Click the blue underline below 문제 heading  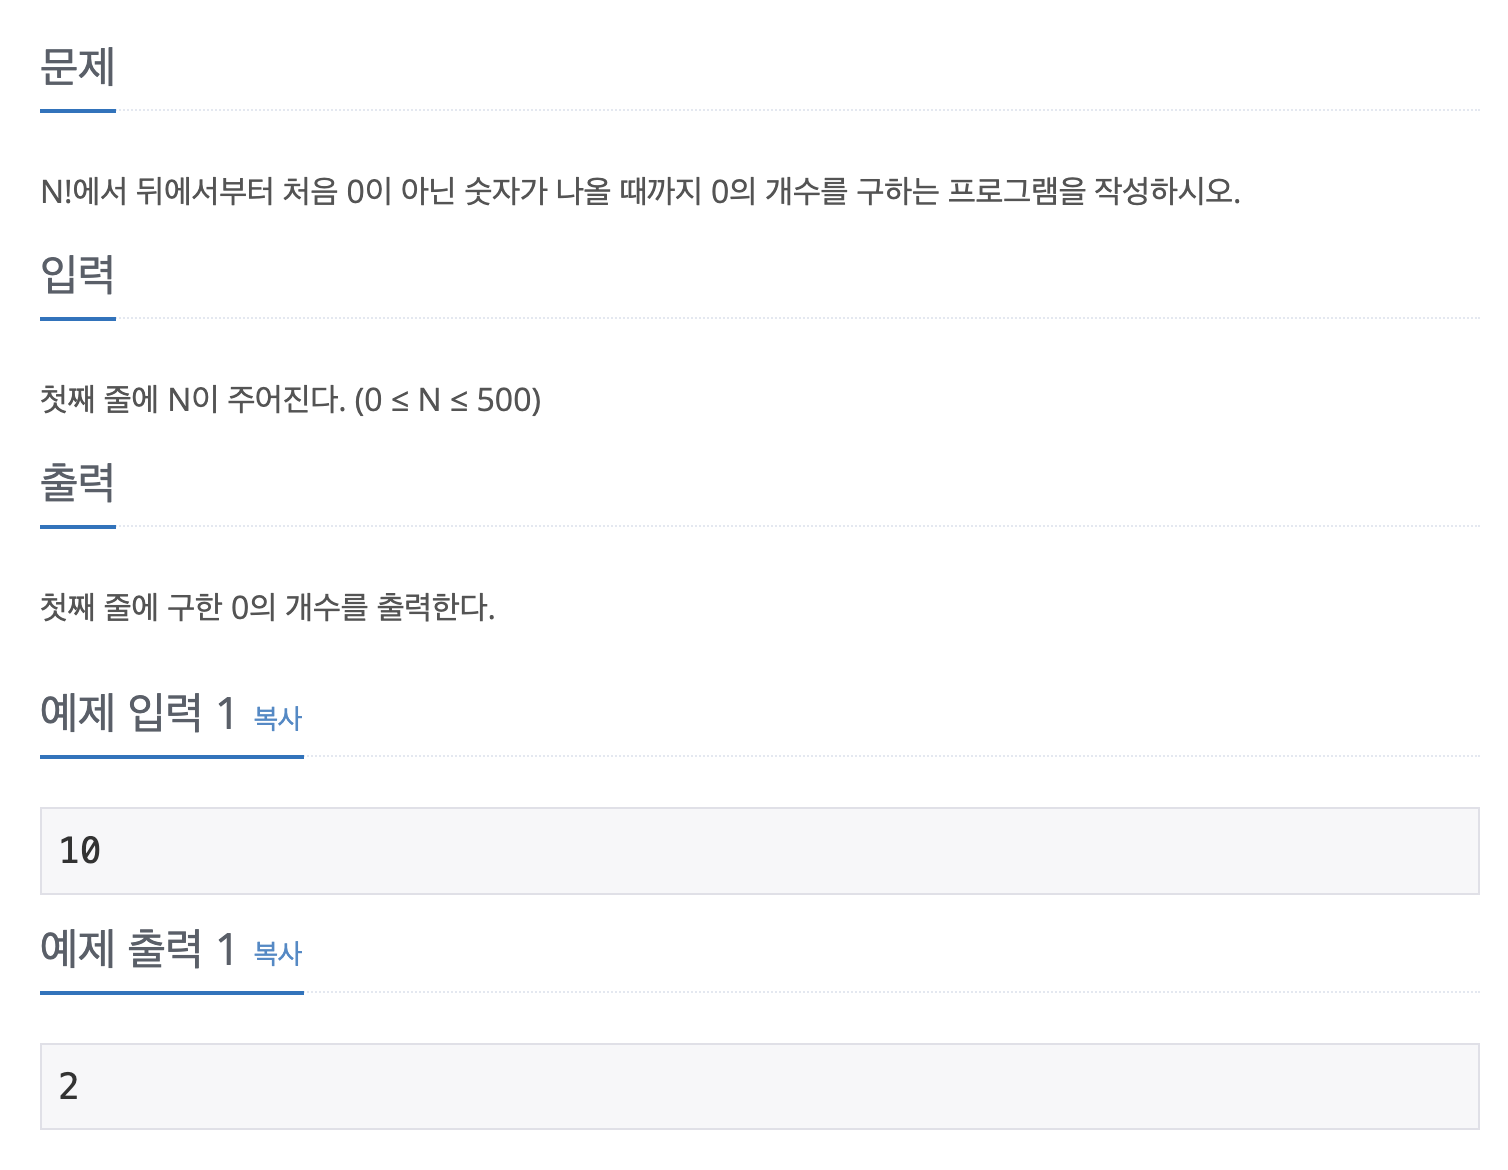point(78,111)
